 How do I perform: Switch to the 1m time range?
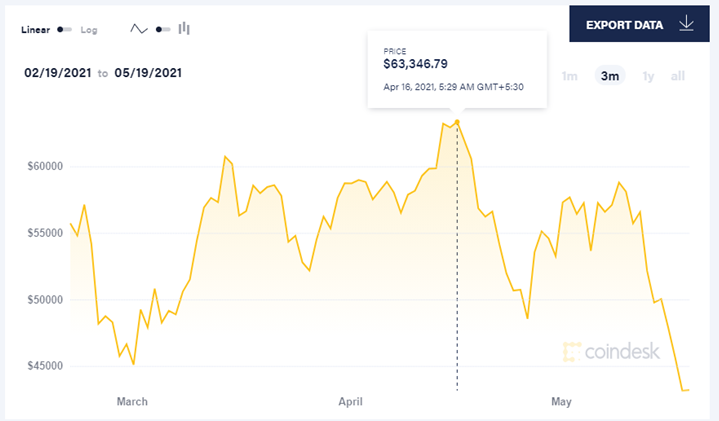(x=570, y=76)
